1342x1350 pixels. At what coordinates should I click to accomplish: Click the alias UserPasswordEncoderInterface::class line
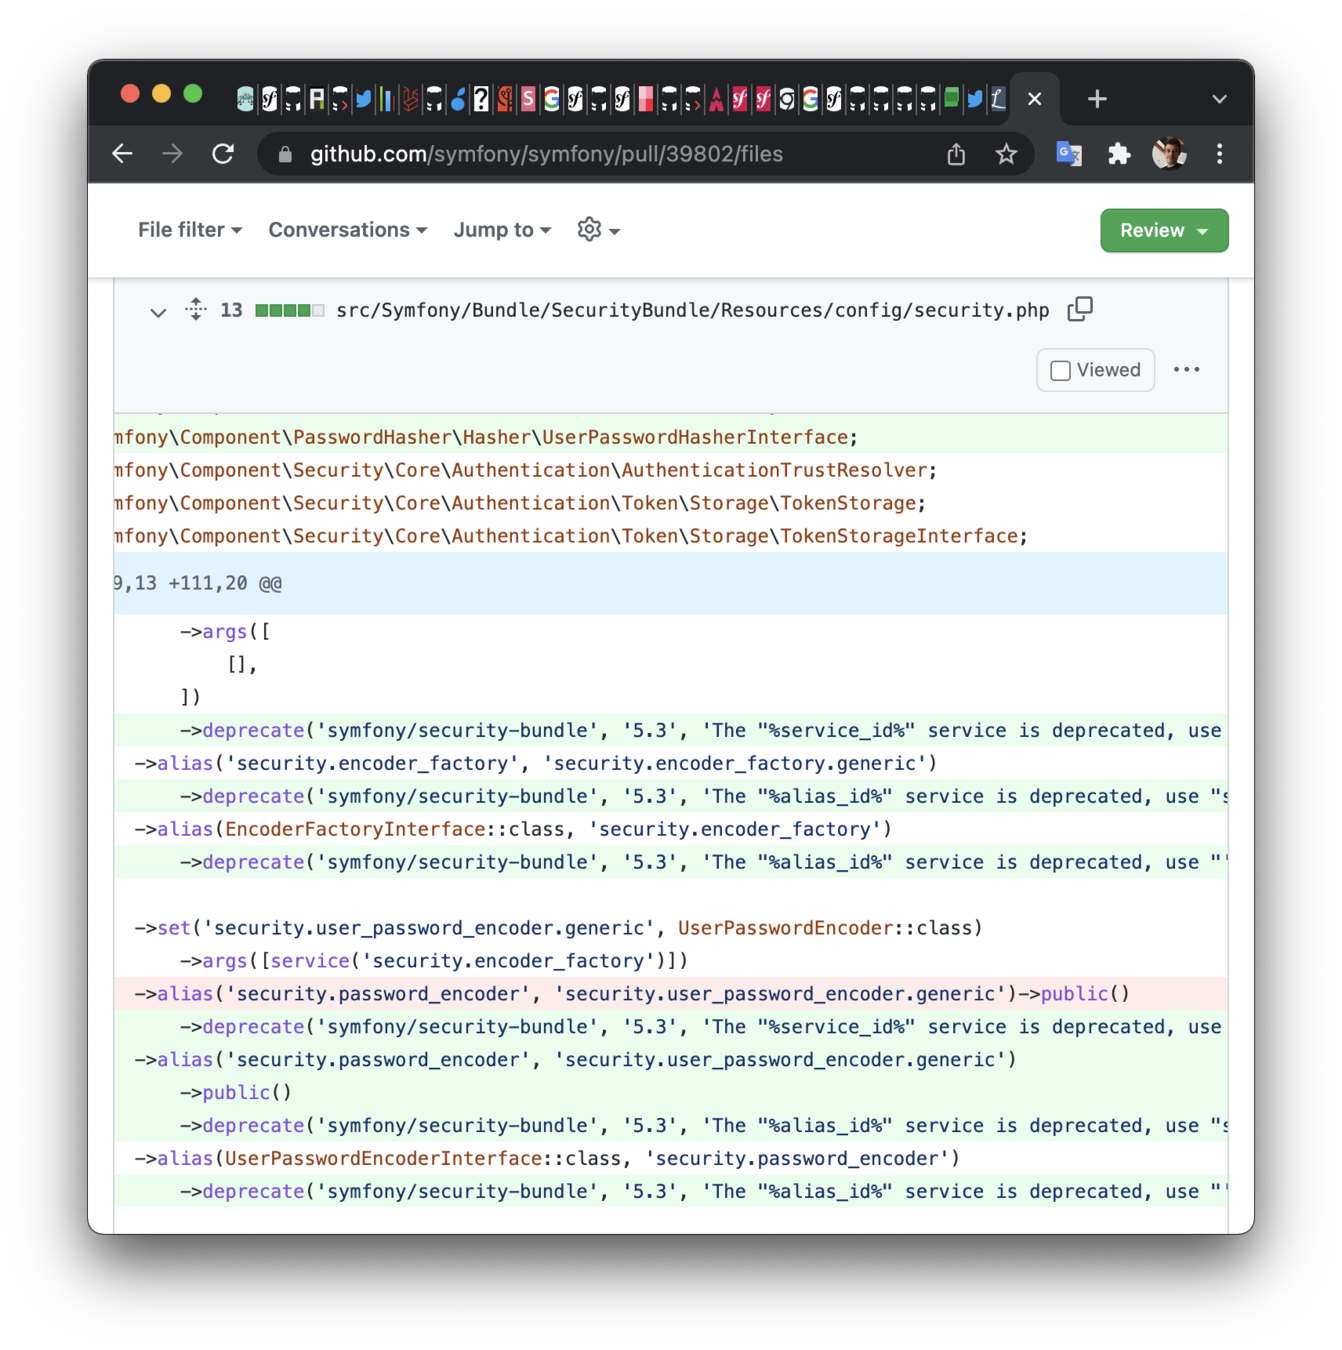pyautogui.click(x=670, y=1158)
